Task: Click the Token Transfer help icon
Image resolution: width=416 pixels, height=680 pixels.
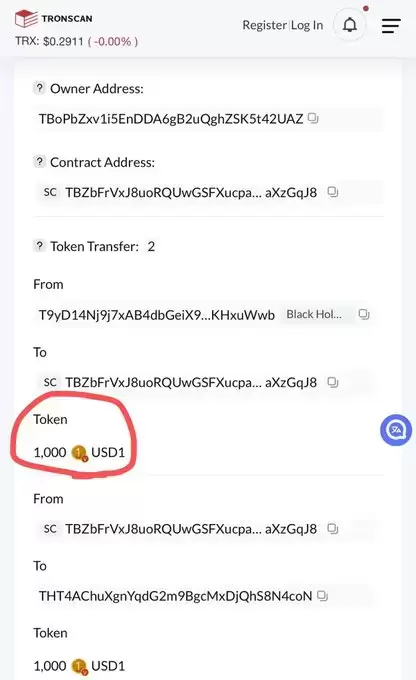Action: point(39,246)
